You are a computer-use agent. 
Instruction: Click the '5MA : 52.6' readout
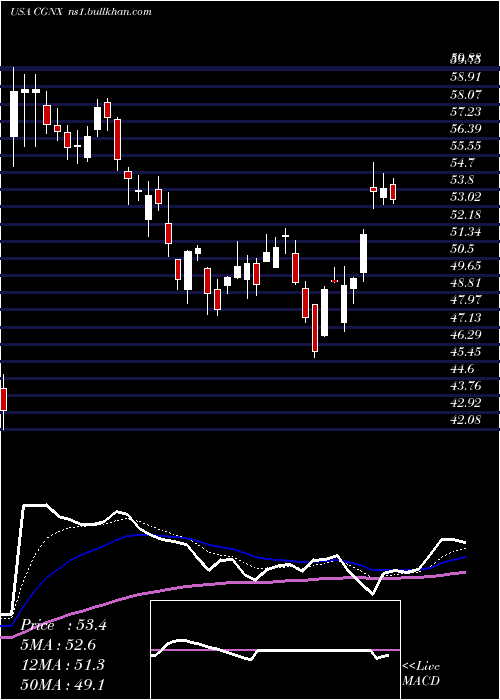(x=58, y=645)
